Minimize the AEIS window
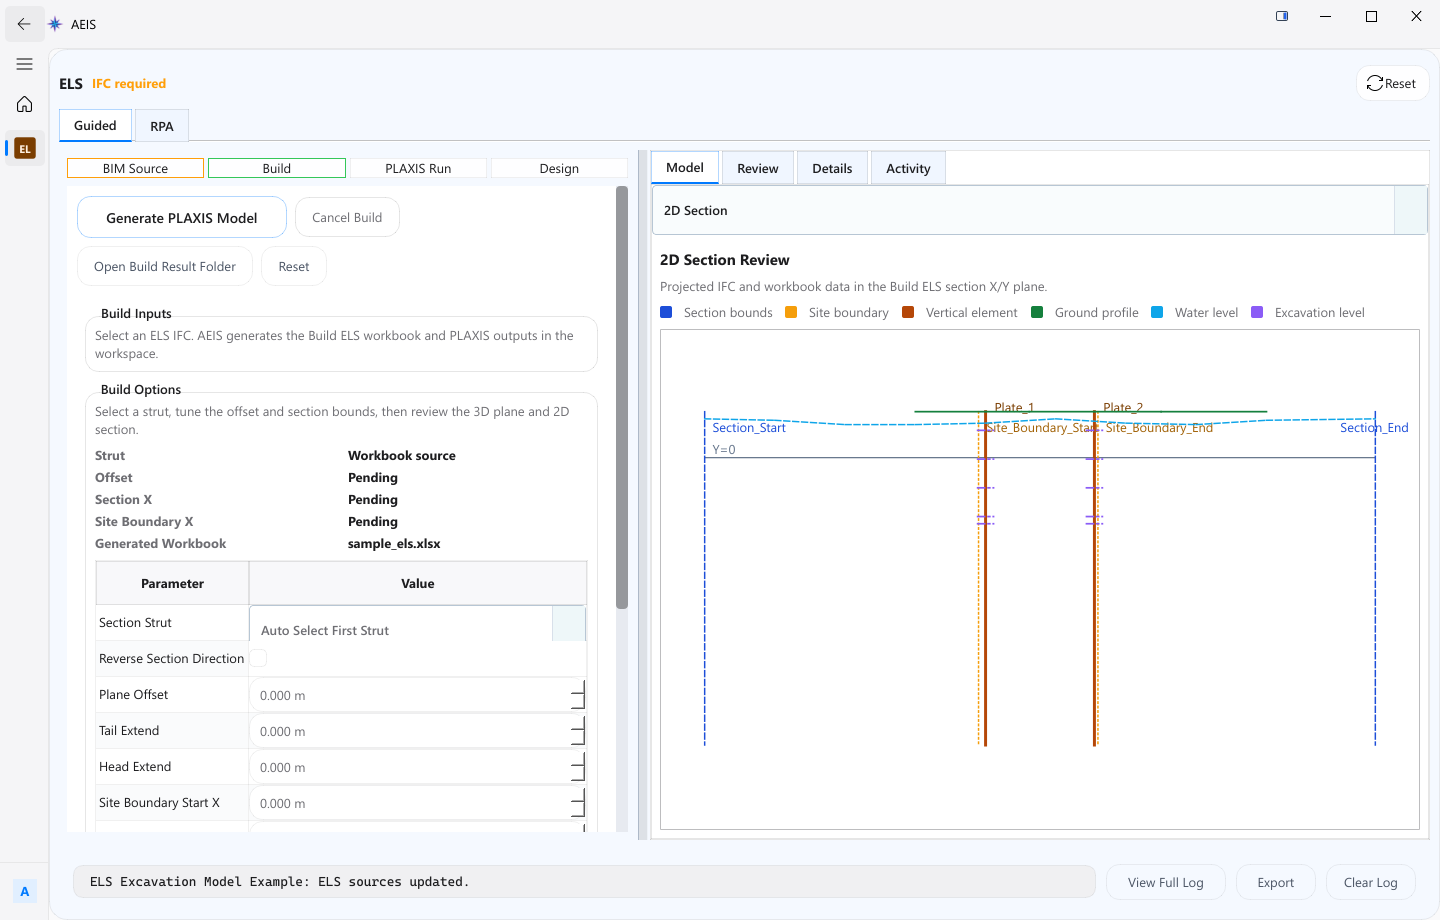Image resolution: width=1440 pixels, height=920 pixels. click(x=1326, y=16)
